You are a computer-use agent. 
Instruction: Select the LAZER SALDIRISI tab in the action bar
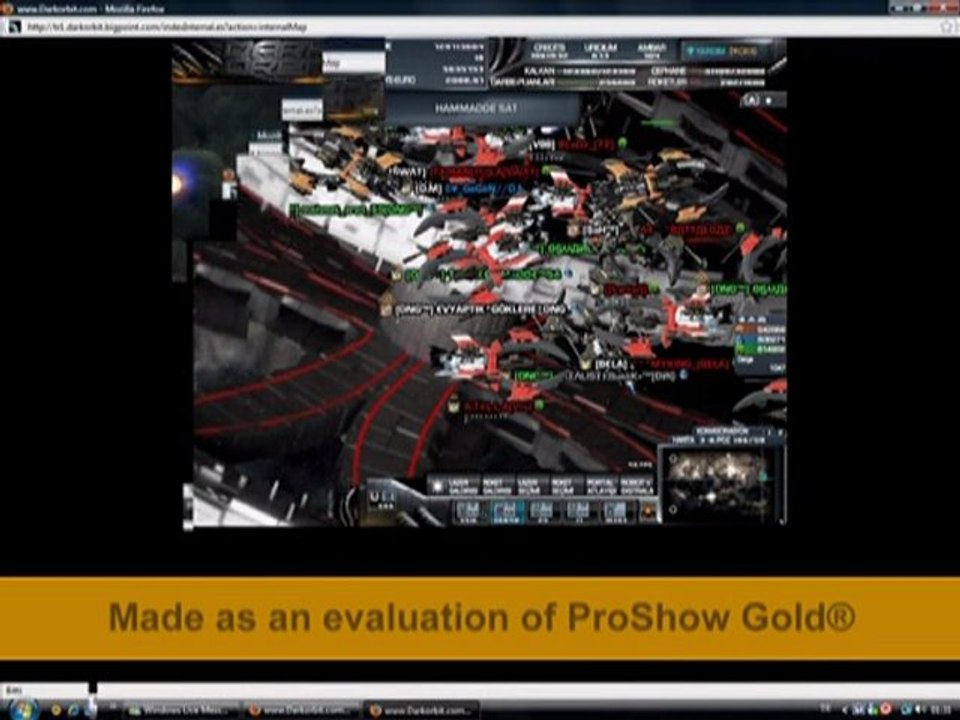click(462, 487)
